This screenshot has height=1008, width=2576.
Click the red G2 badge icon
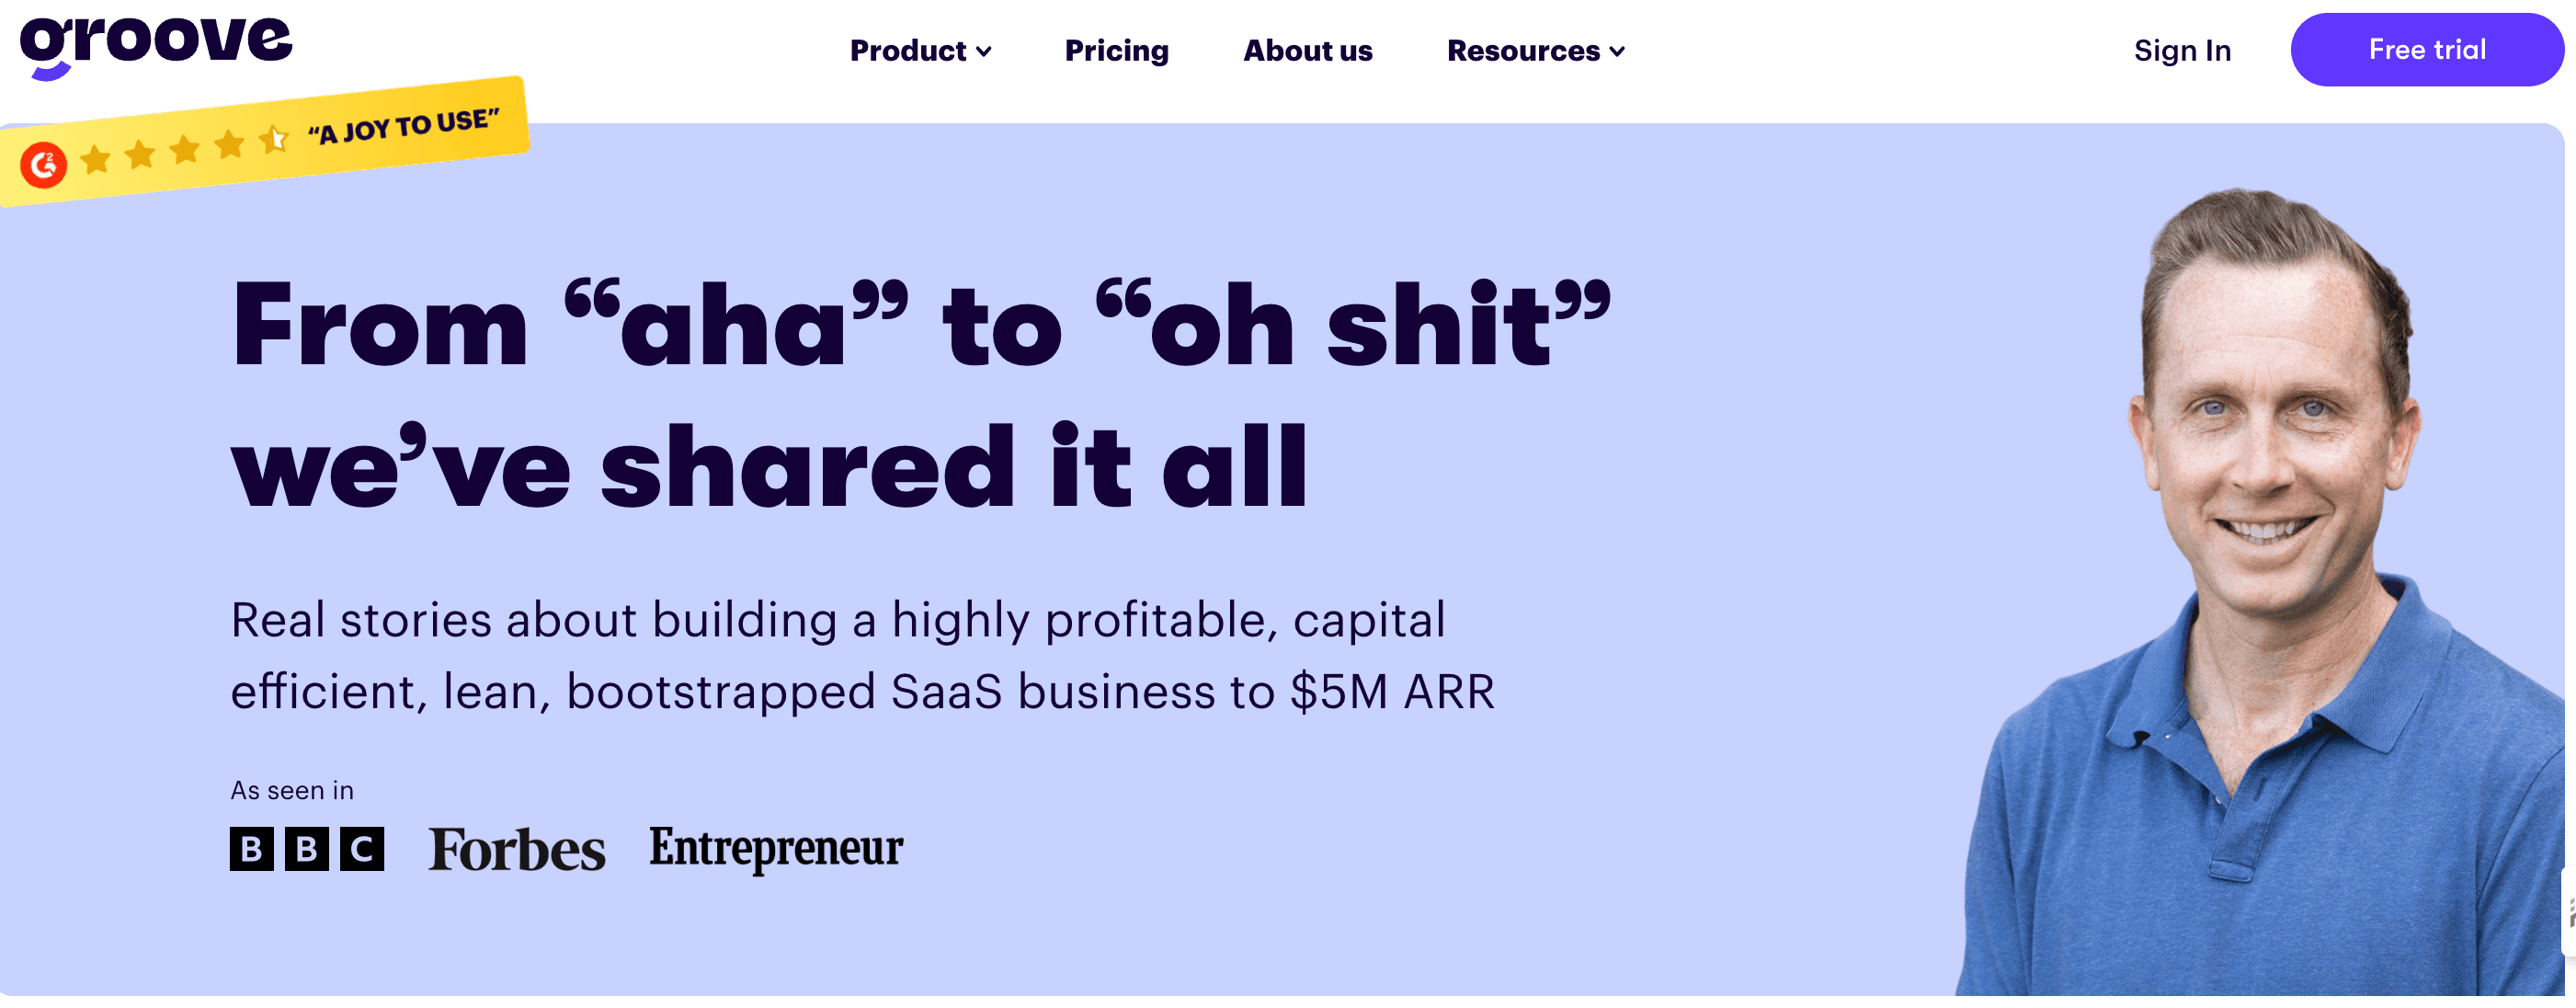44,165
